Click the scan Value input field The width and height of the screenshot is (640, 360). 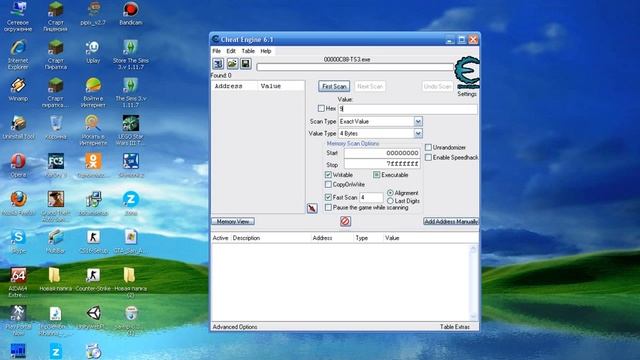(x=408, y=109)
